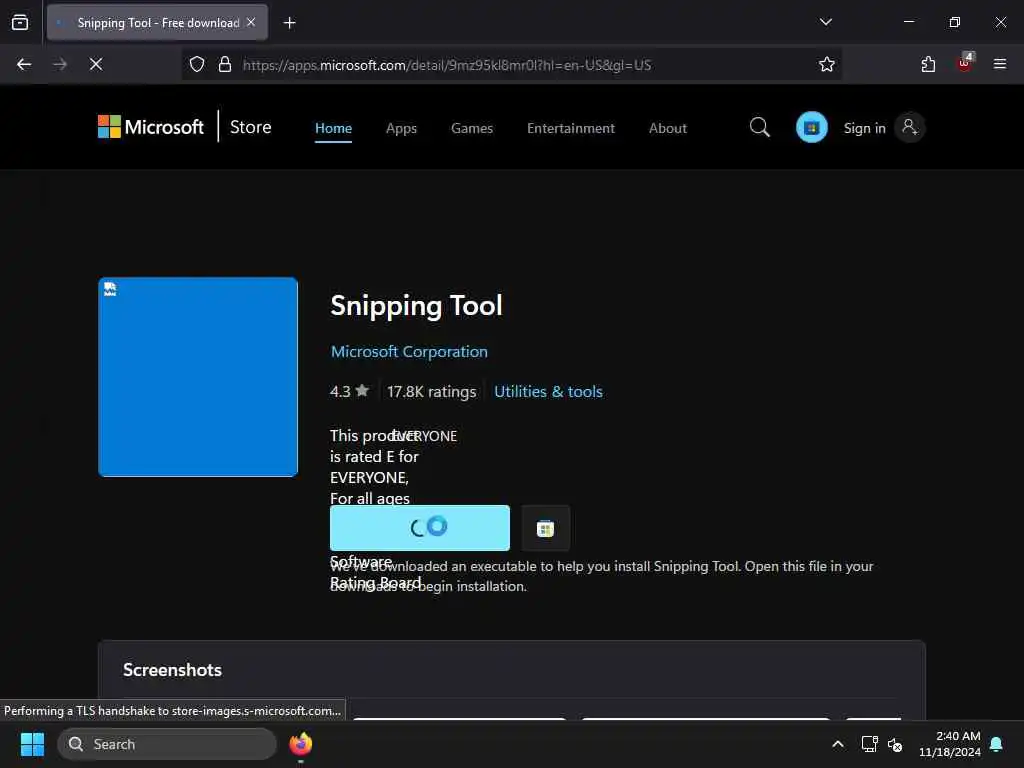Click the uBlock Origin extension icon
The height and width of the screenshot is (768, 1024).
click(965, 63)
